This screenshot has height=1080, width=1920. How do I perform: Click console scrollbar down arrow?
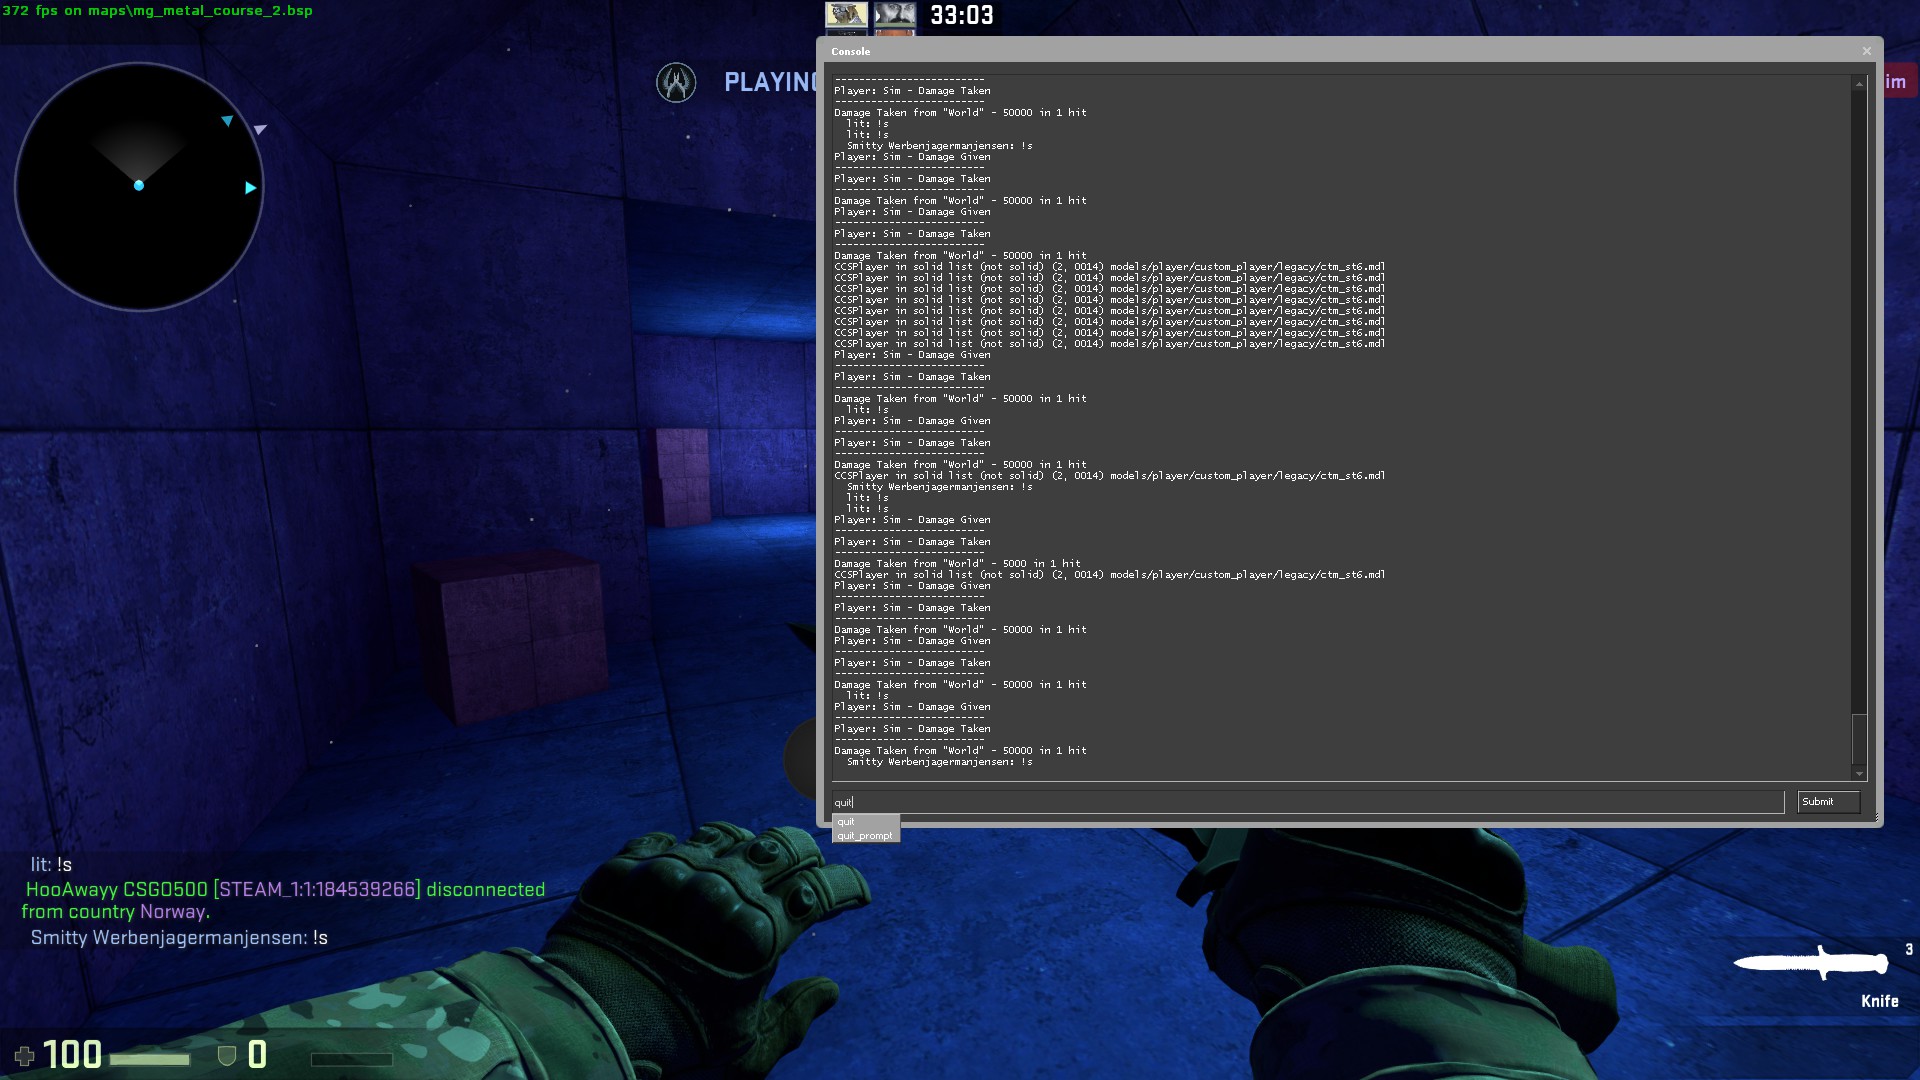click(x=1859, y=773)
